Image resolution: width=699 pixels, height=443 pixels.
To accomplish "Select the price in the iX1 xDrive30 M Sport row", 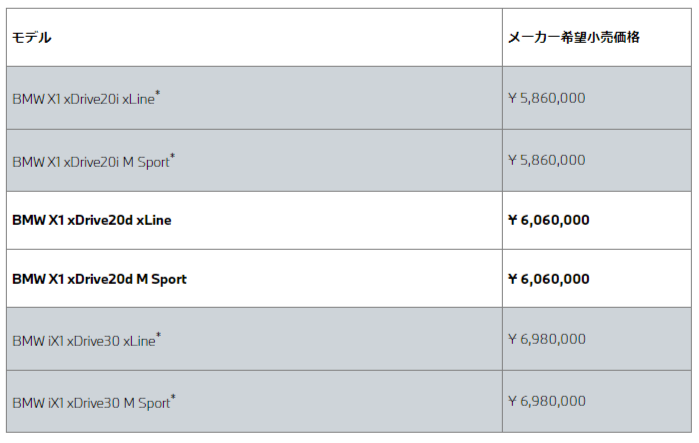I will tap(546, 402).
